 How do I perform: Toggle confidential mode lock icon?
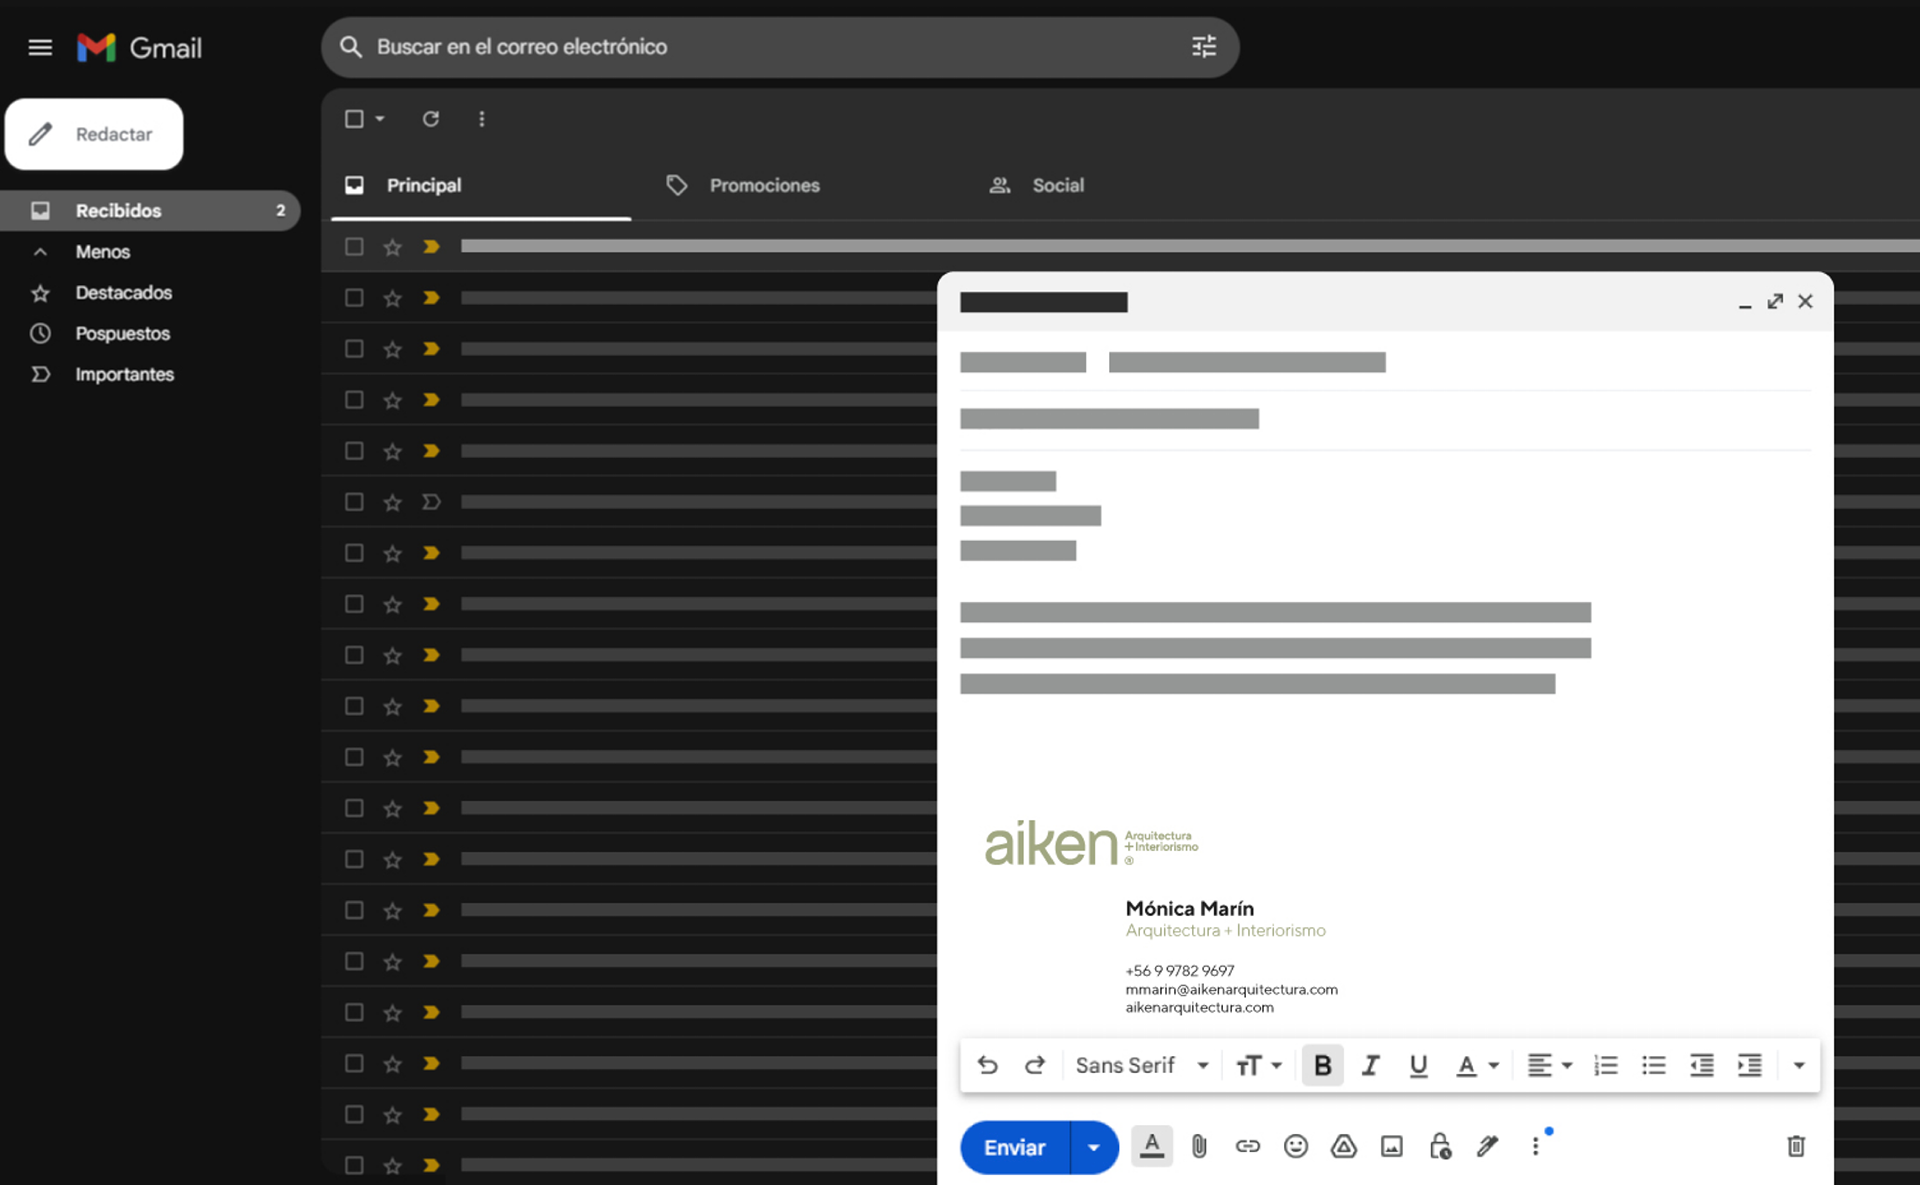click(x=1439, y=1146)
